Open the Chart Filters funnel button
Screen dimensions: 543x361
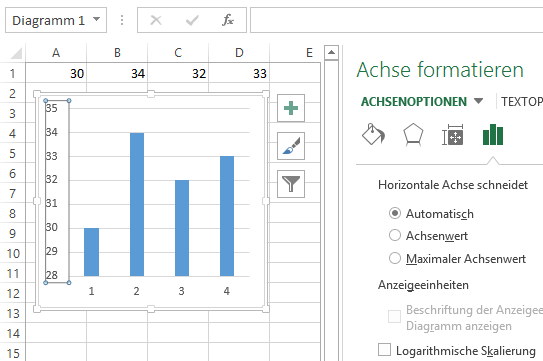[291, 184]
